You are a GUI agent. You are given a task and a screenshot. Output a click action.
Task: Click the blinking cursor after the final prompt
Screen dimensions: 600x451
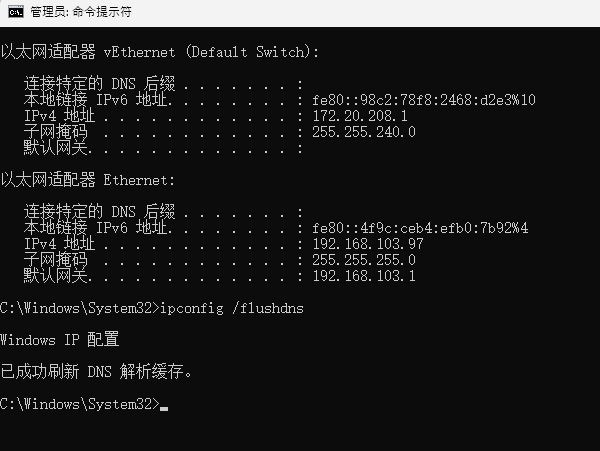[x=164, y=409]
